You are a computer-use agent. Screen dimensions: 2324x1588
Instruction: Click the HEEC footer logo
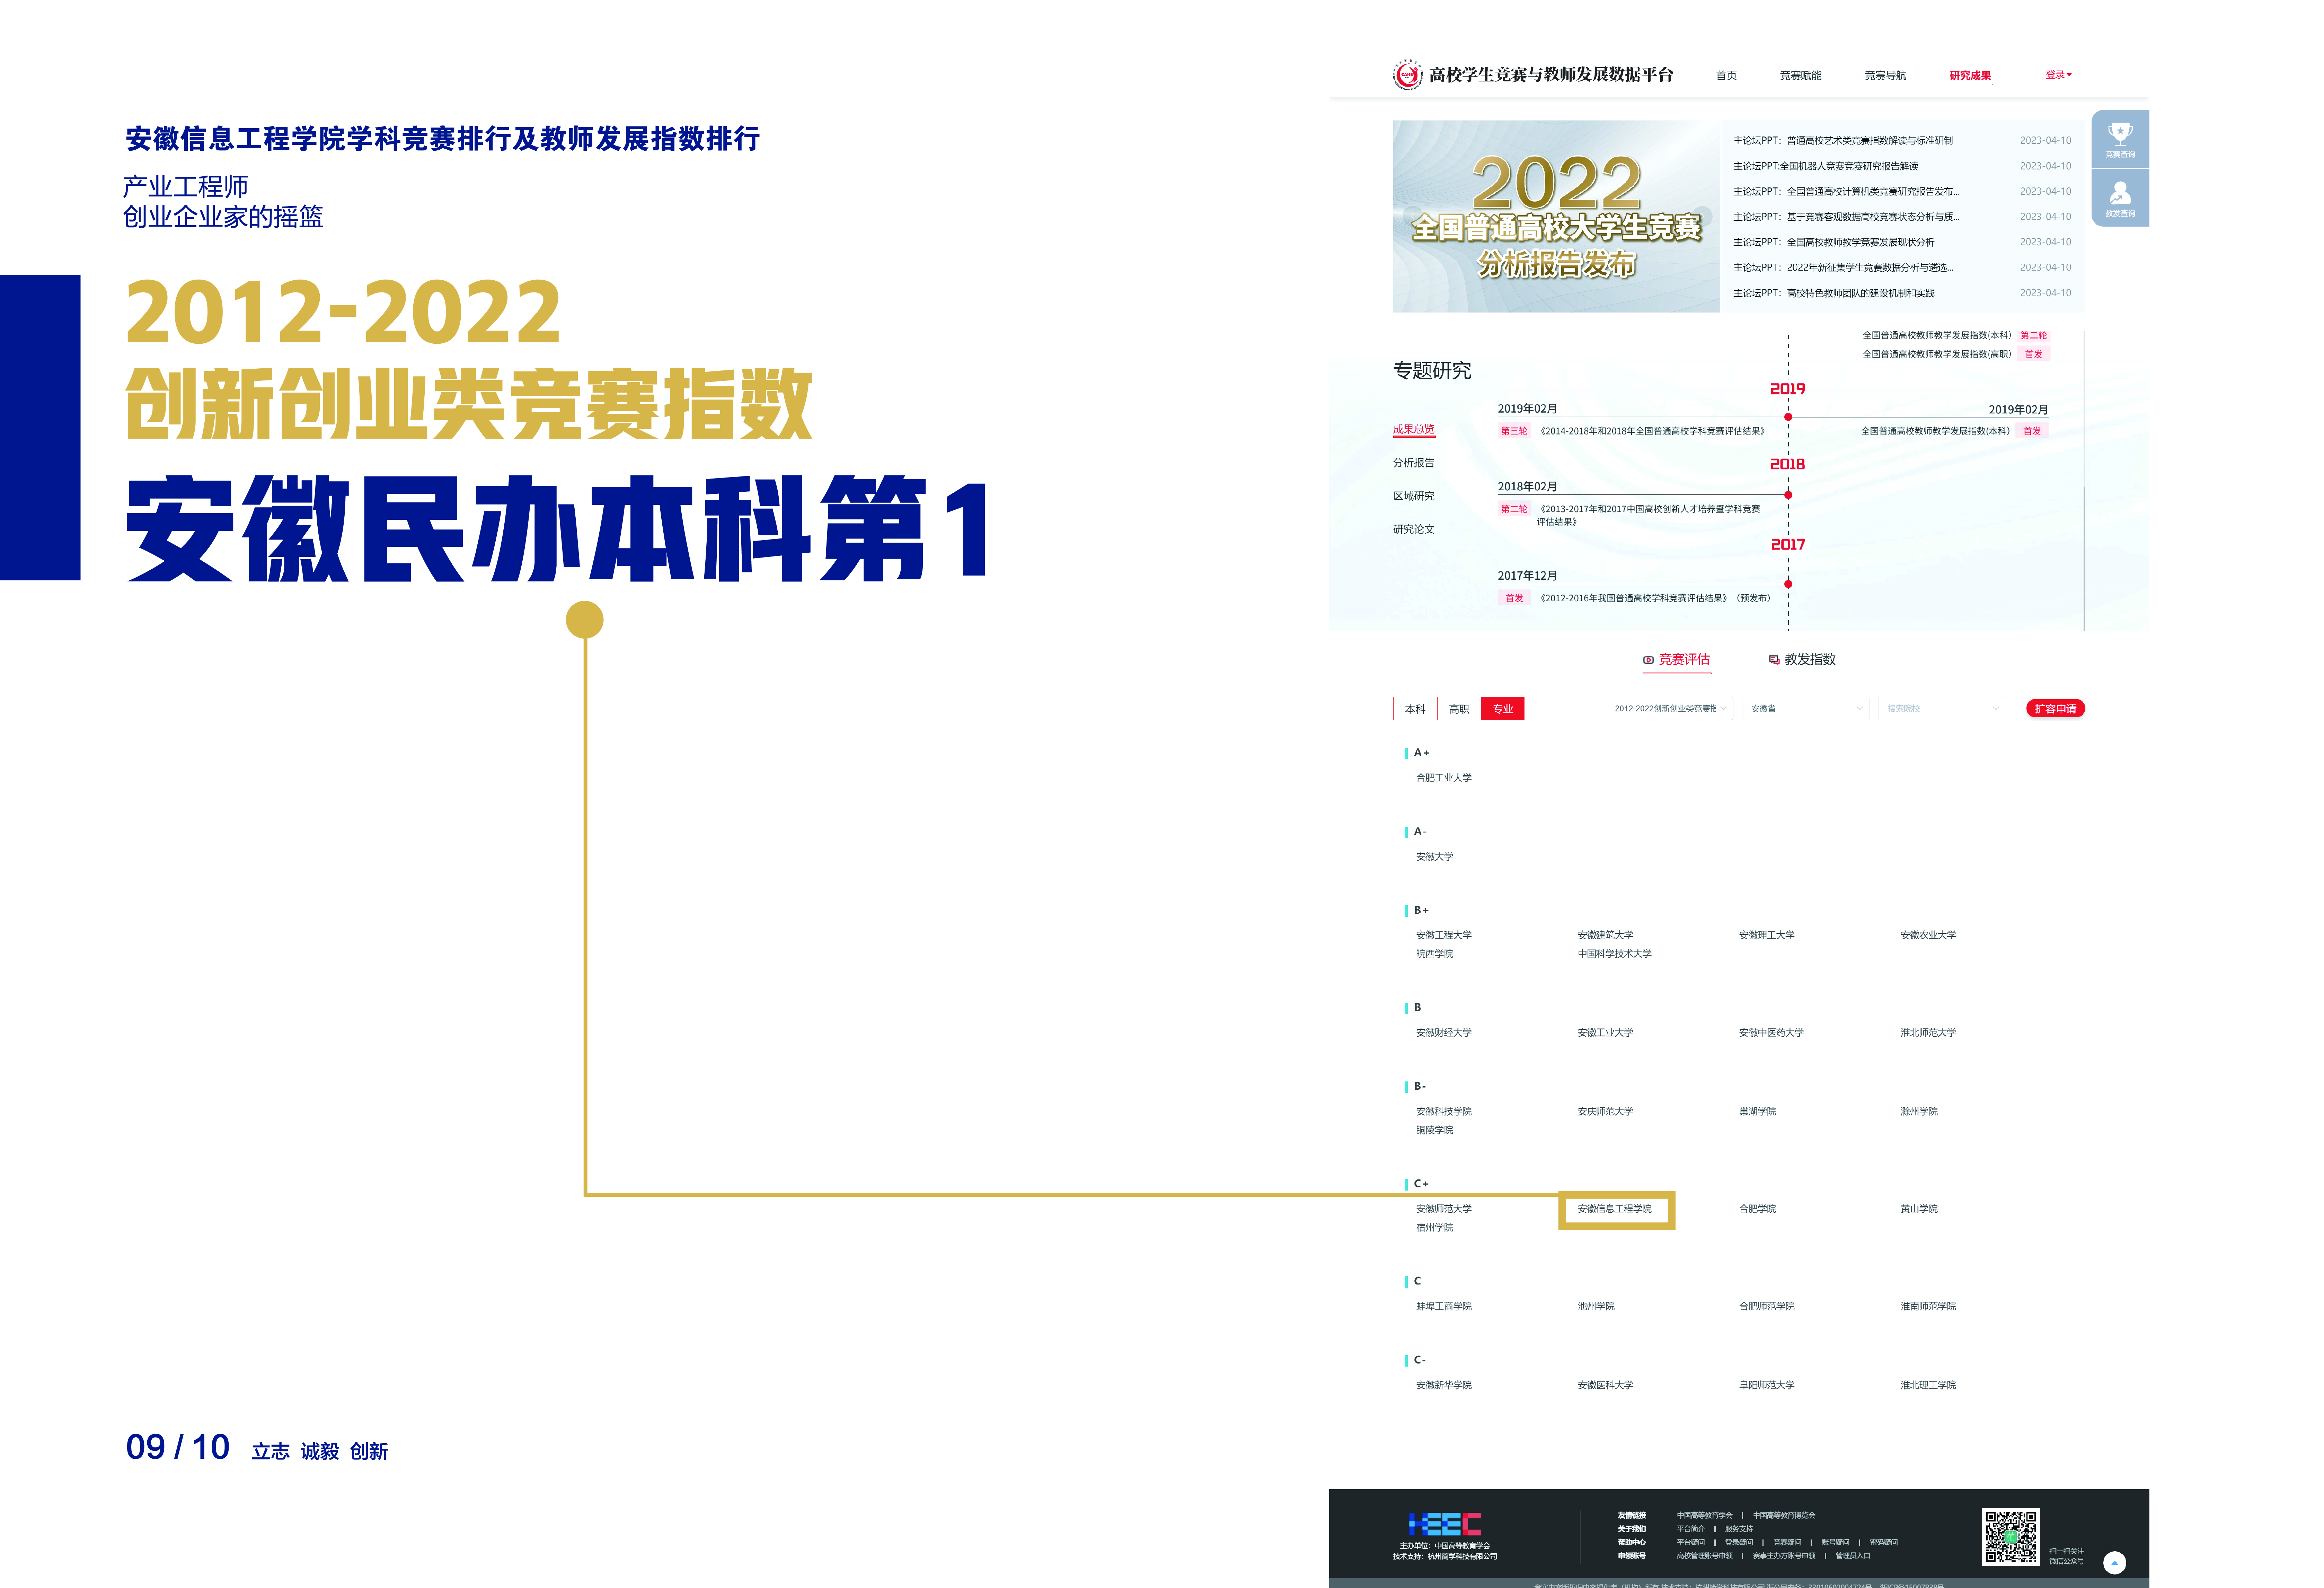pyautogui.click(x=1445, y=1524)
